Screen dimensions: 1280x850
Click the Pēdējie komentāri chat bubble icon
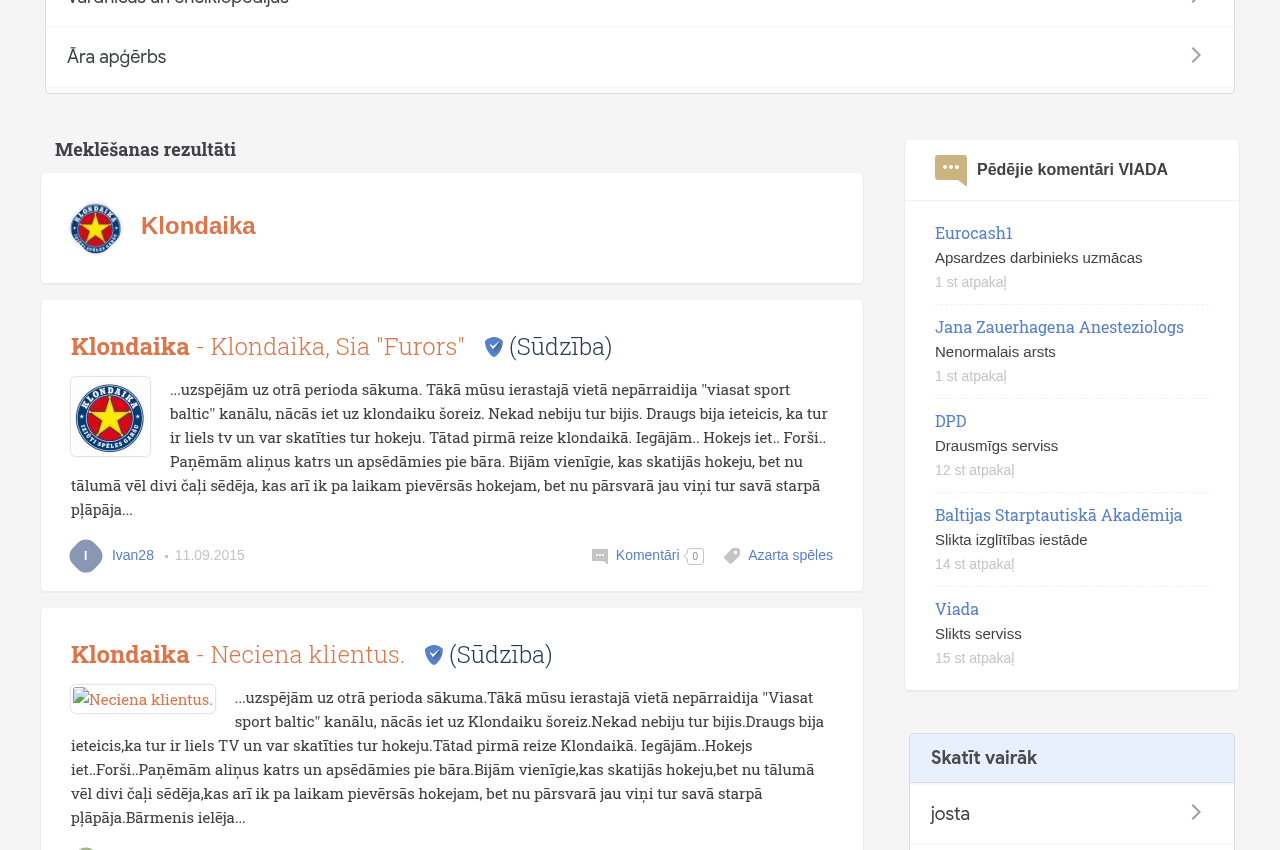coord(951,170)
